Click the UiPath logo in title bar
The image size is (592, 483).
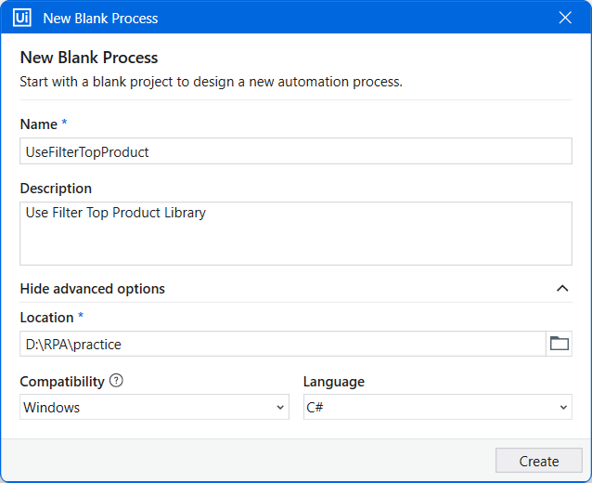point(22,18)
